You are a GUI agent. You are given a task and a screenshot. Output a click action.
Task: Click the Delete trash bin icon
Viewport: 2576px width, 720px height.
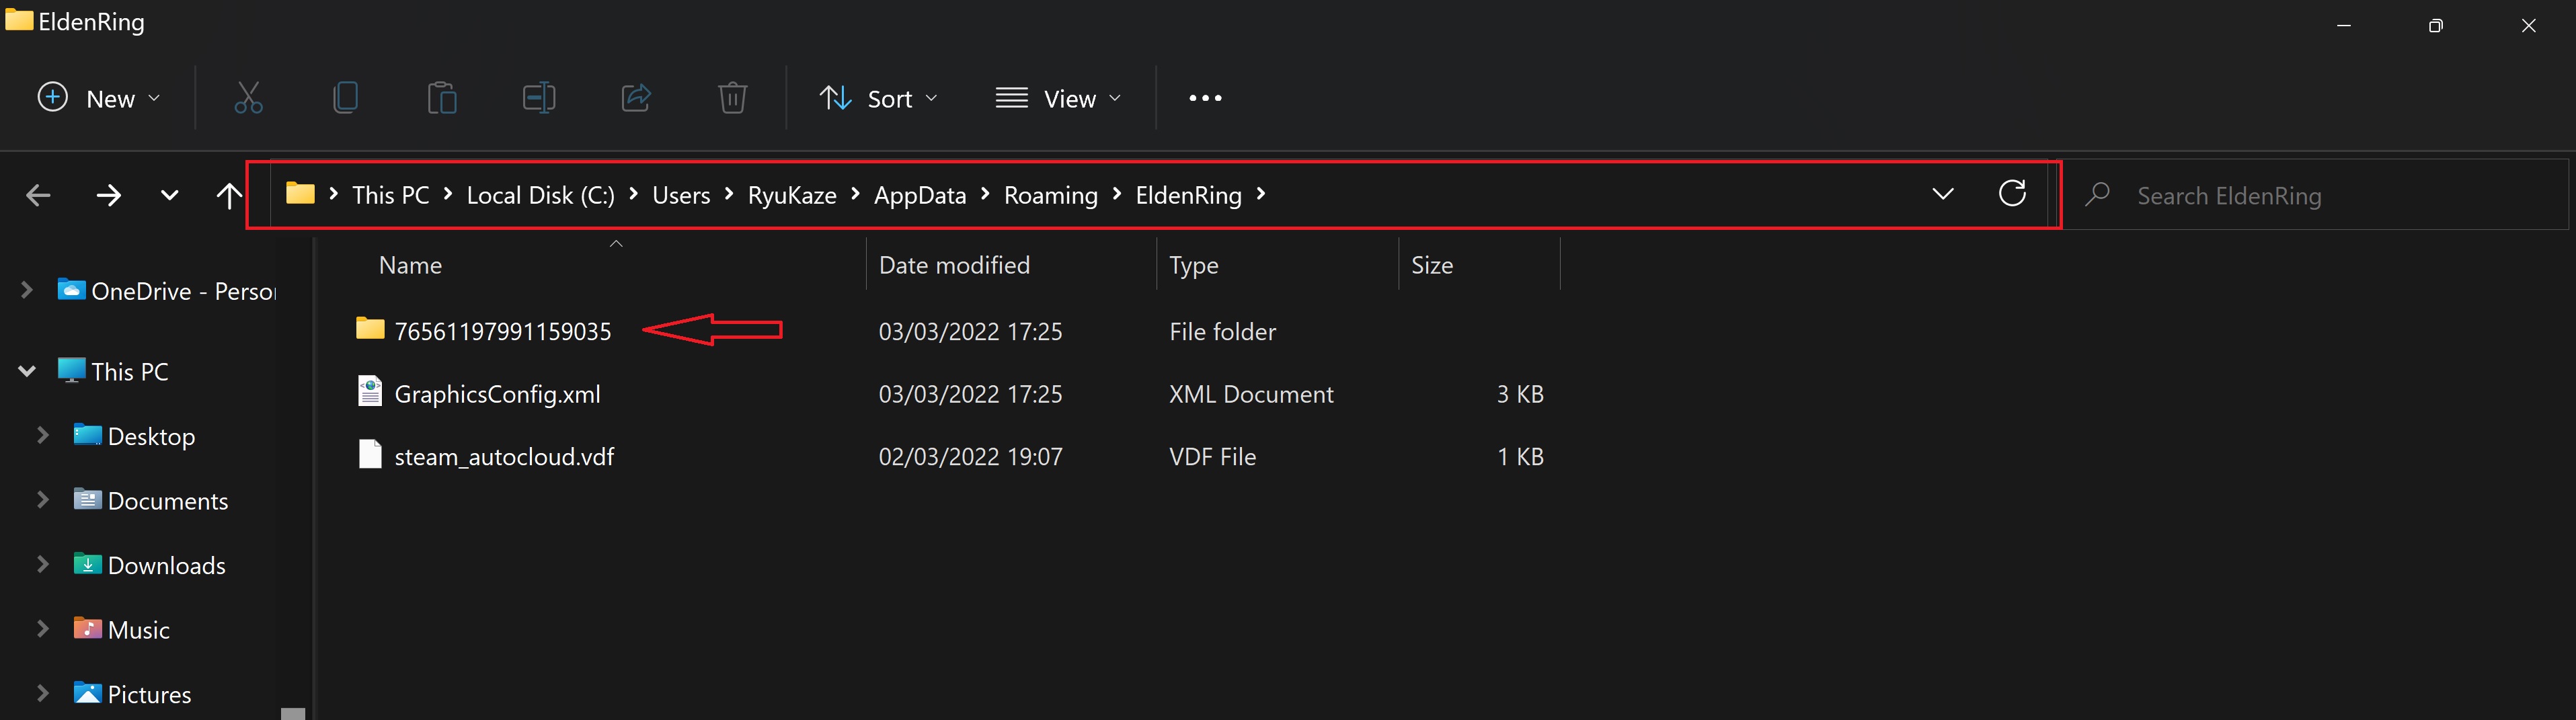pos(732,98)
